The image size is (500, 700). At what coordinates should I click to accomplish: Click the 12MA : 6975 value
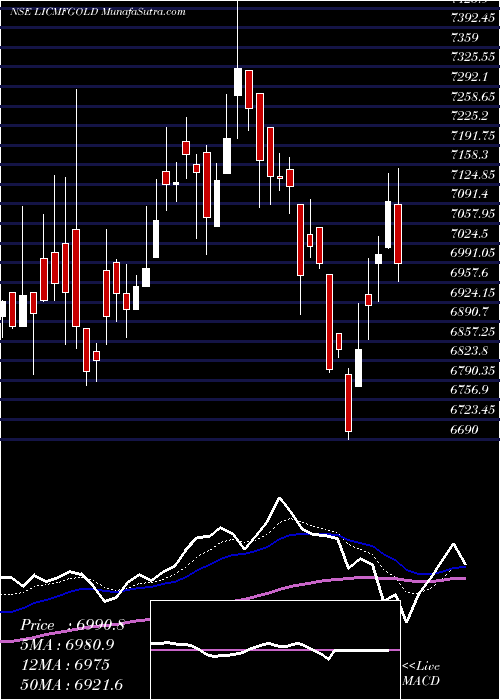click(65, 665)
